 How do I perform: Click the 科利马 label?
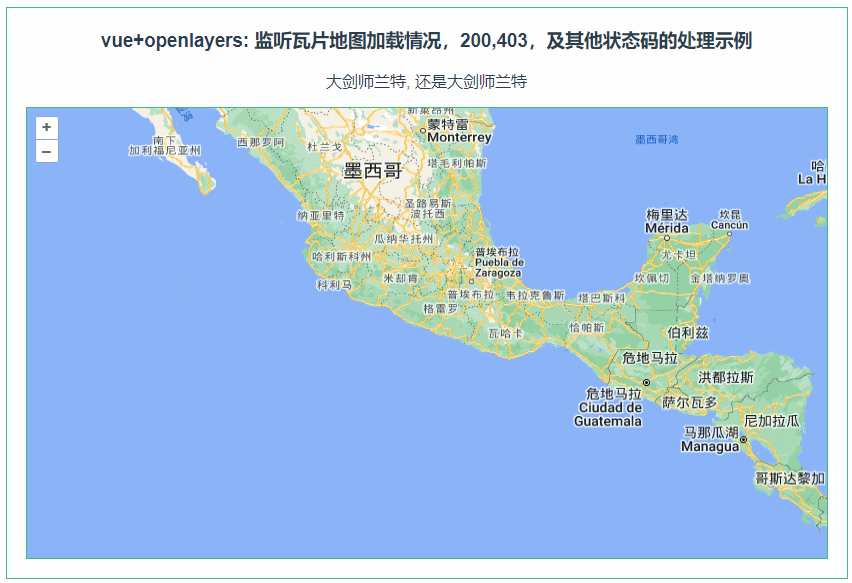(x=334, y=285)
